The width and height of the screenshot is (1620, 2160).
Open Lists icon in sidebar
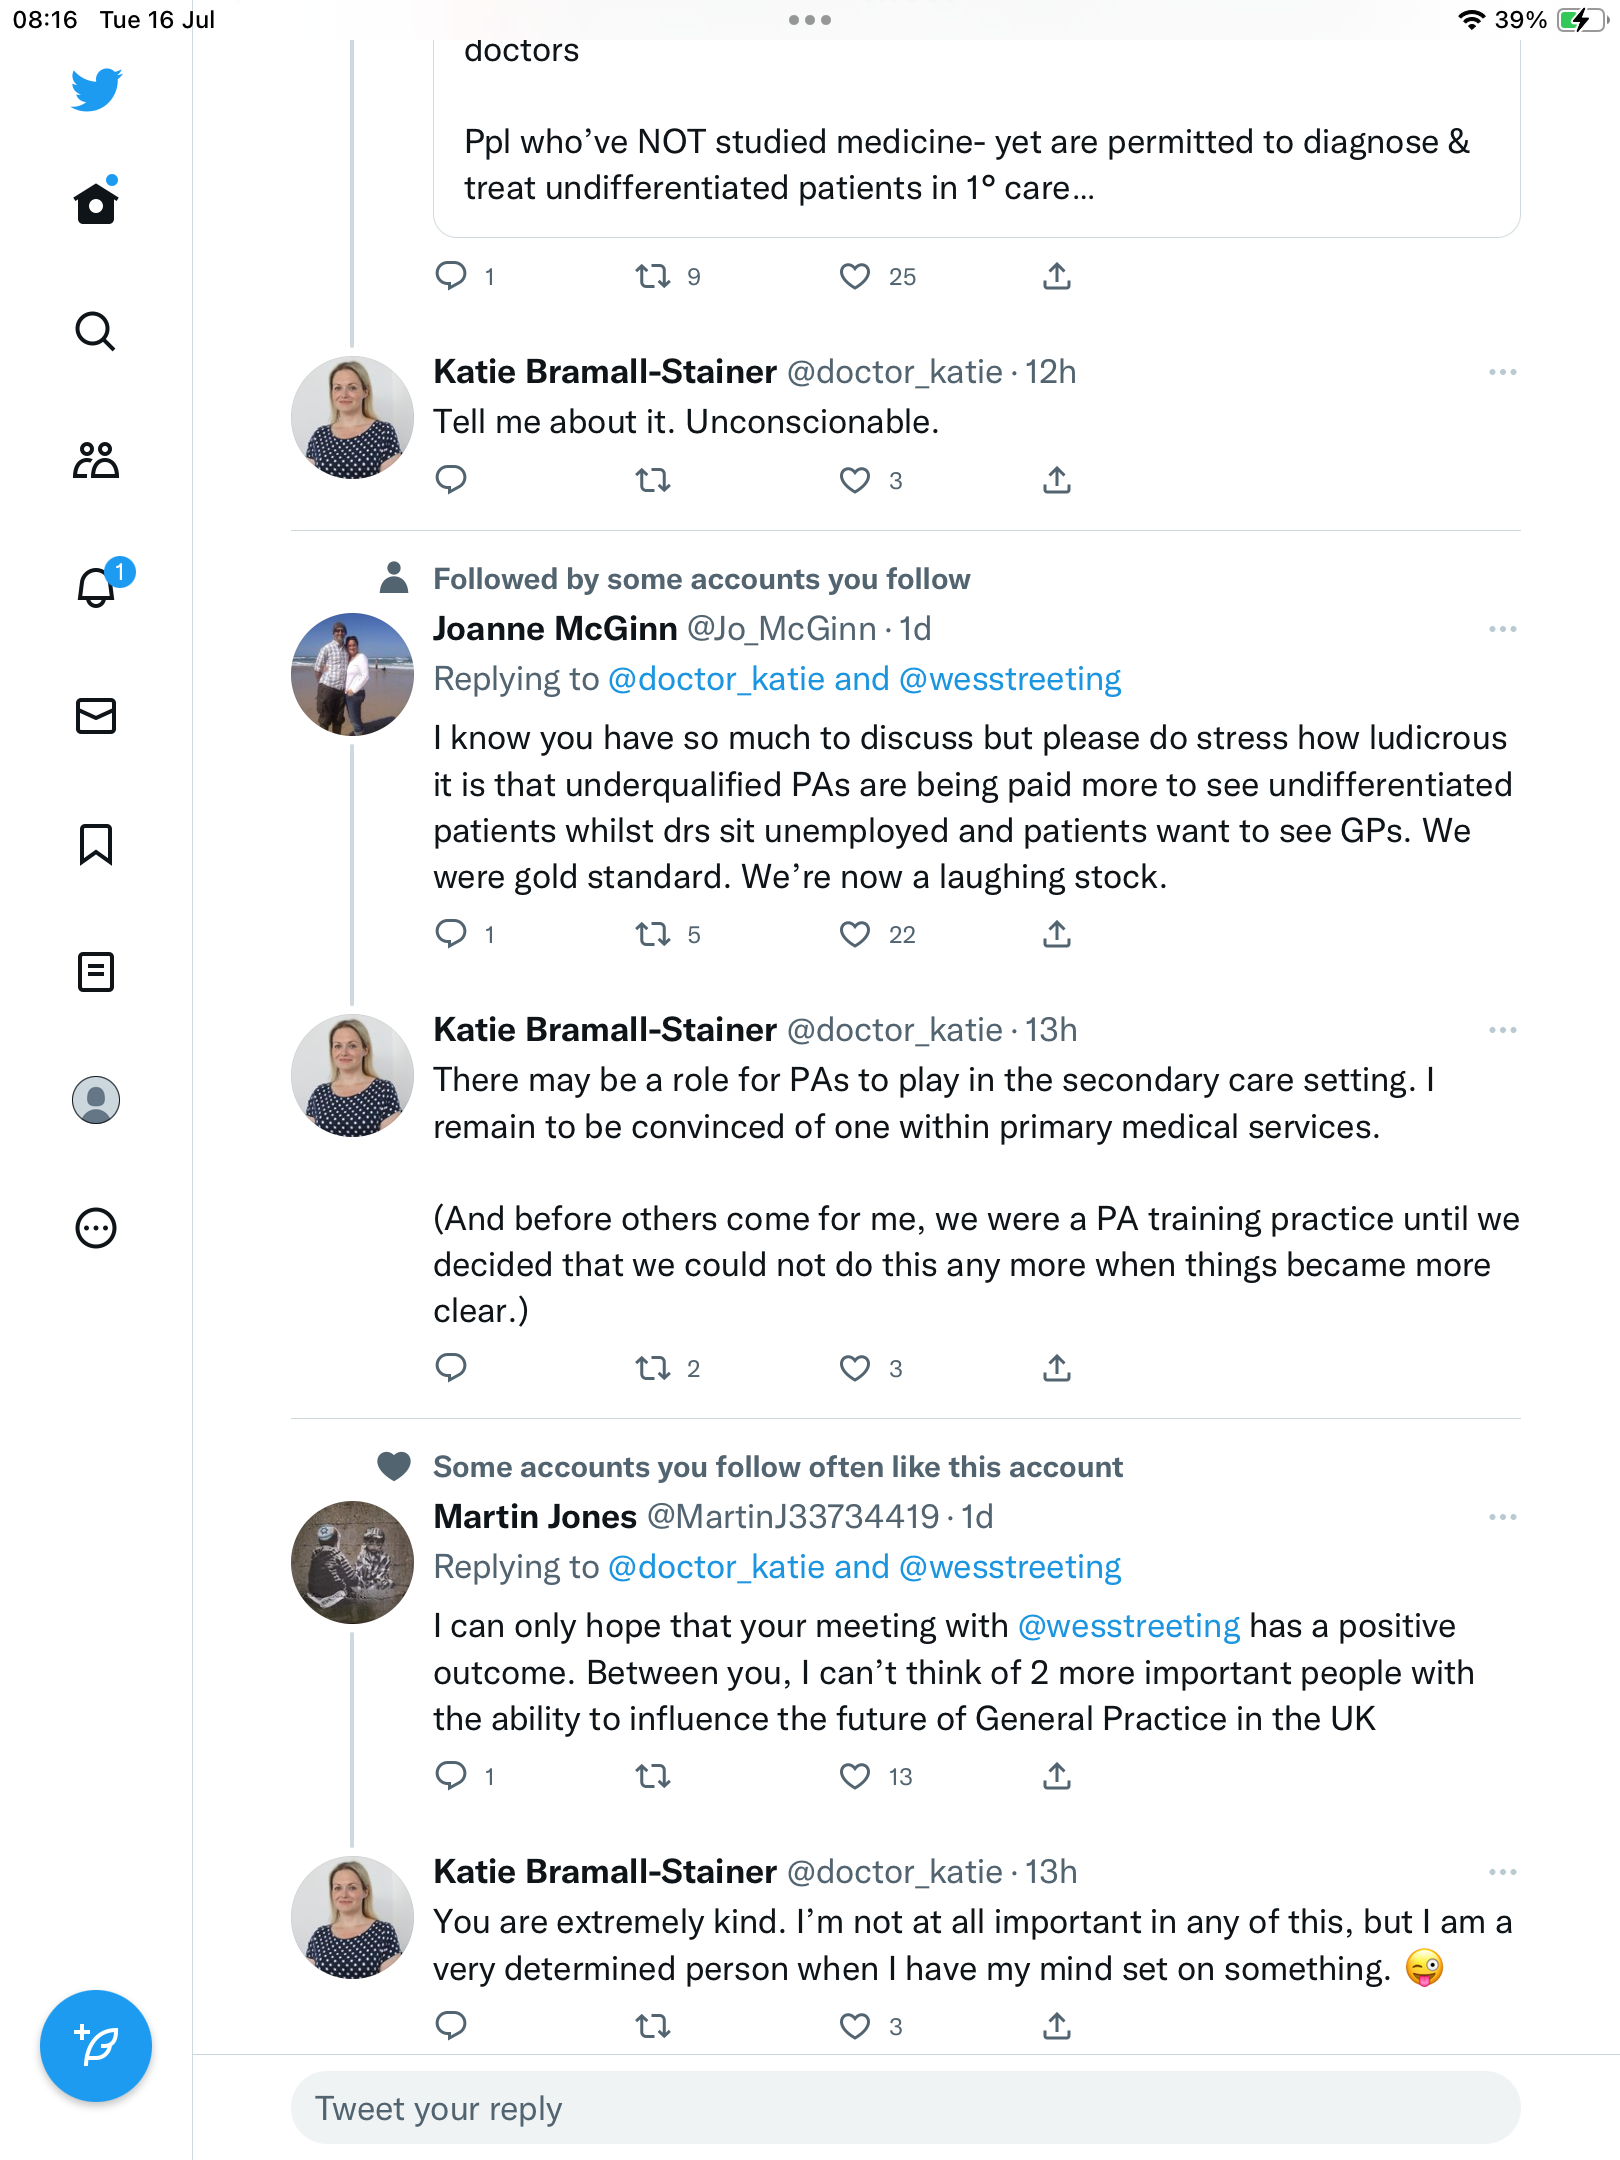96,972
